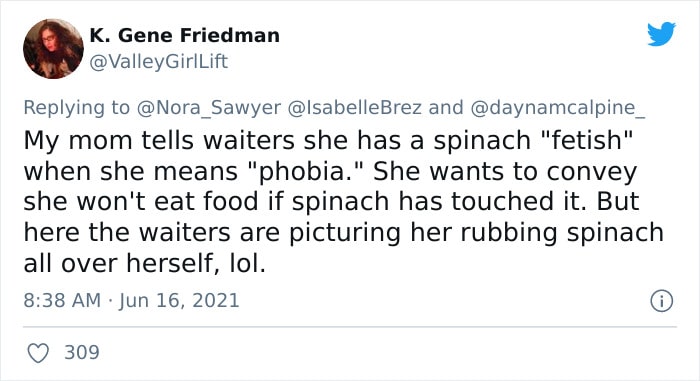The image size is (700, 381).
Task: Click the blue Twitter bird logo
Action: pos(661,33)
